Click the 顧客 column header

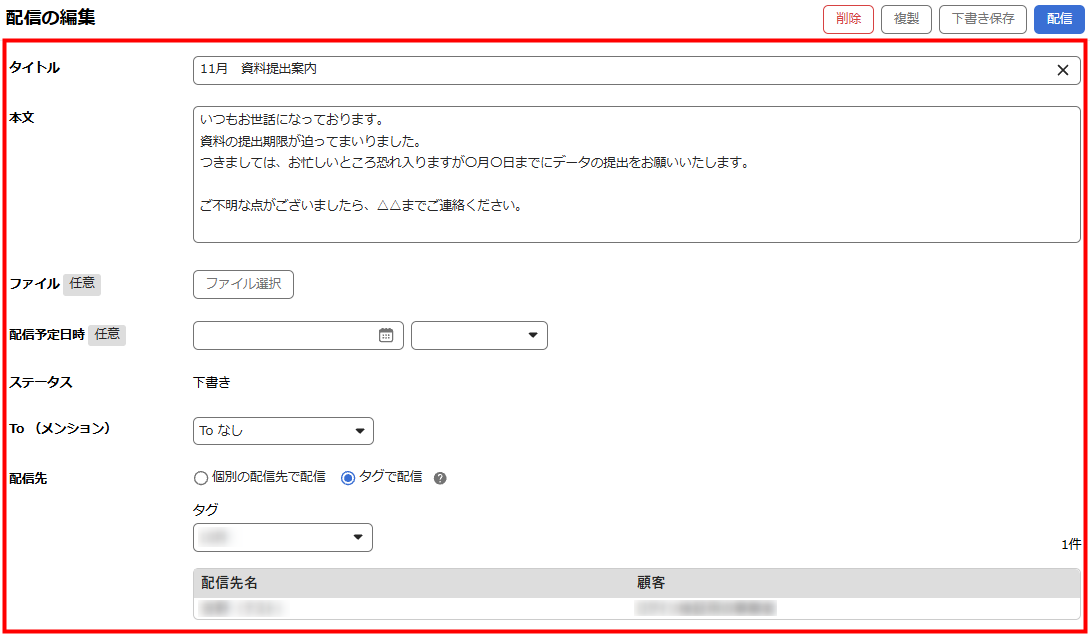point(651,583)
